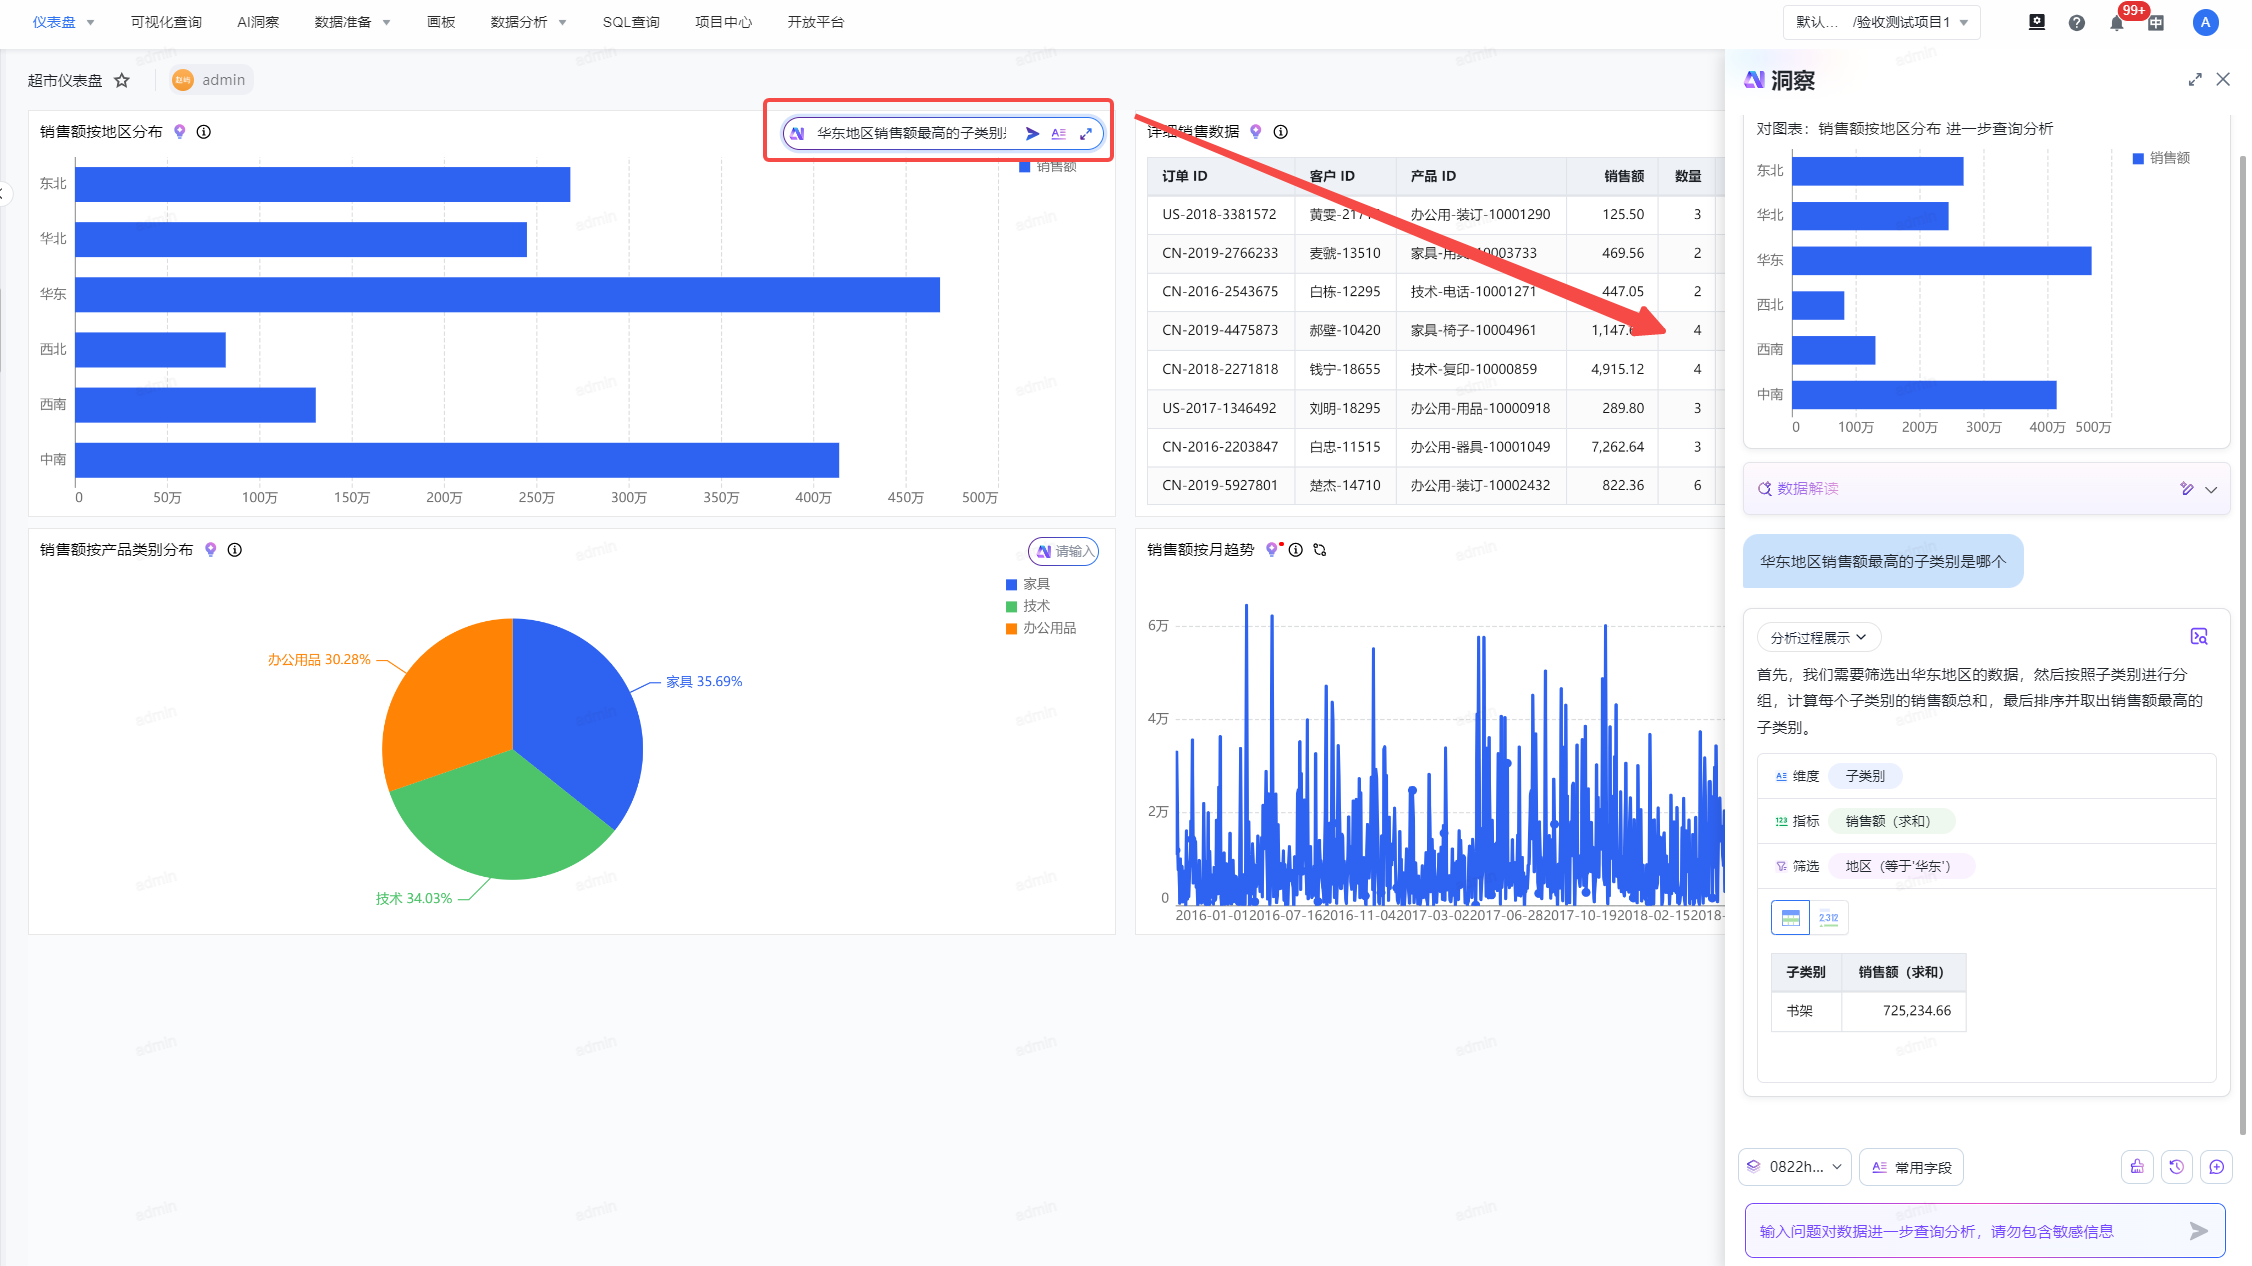This screenshot has width=2252, height=1266.
Task: Click the query text field in the region chart
Action: click(911, 133)
